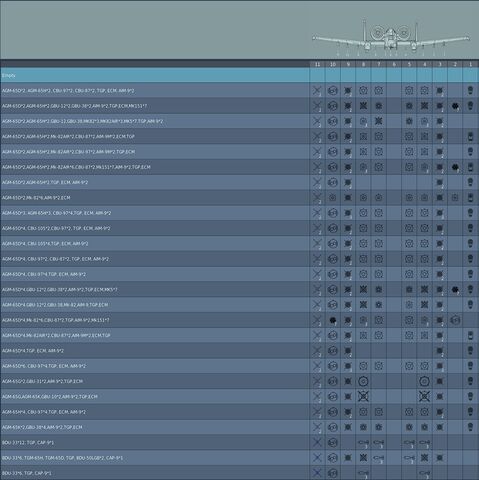
Task: Click the A-10 aircraft pylon diagram
Action: click(391, 38)
